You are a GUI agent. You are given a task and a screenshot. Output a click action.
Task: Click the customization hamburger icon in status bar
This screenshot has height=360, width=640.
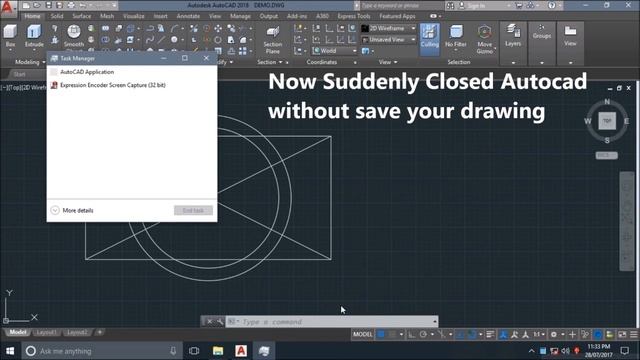coord(633,334)
